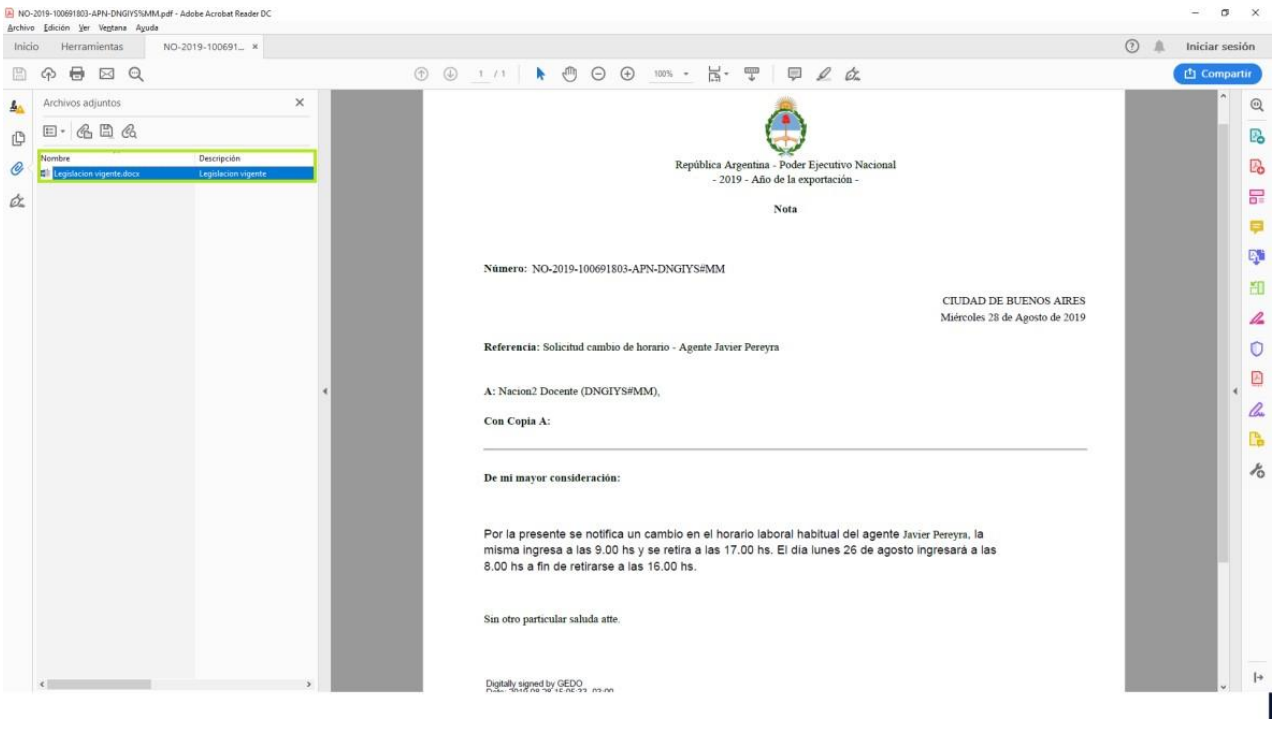The image size is (1279, 741).
Task: Click the upload to cloud icon
Action: [x=48, y=74]
